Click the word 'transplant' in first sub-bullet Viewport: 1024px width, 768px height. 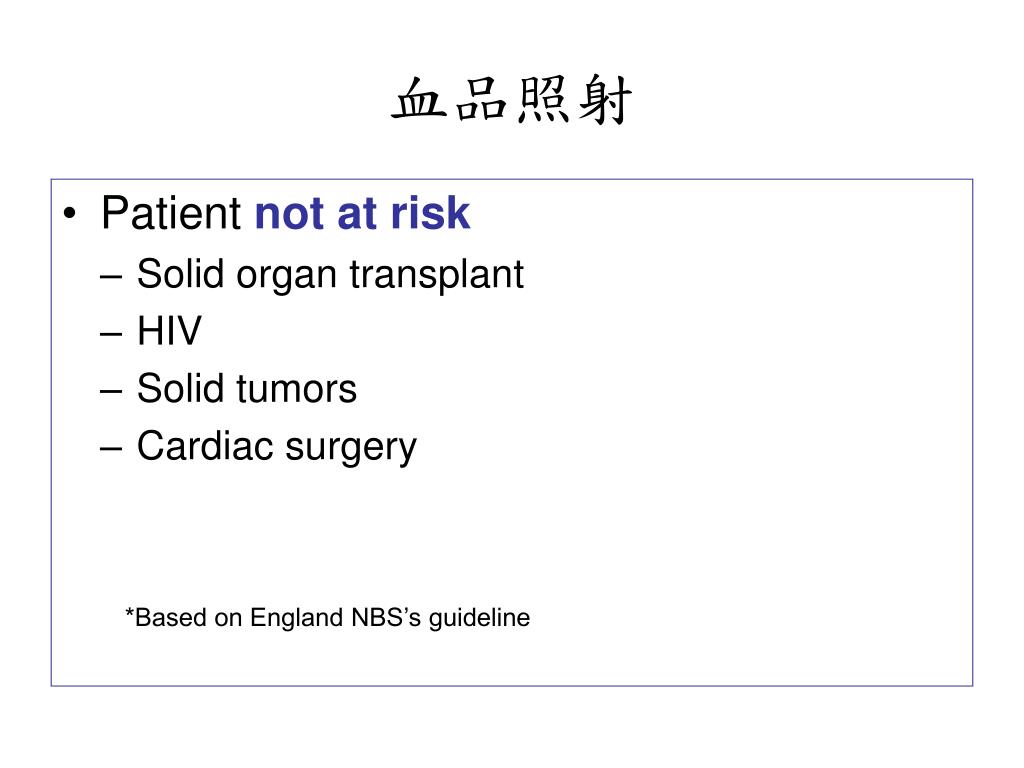[436, 274]
